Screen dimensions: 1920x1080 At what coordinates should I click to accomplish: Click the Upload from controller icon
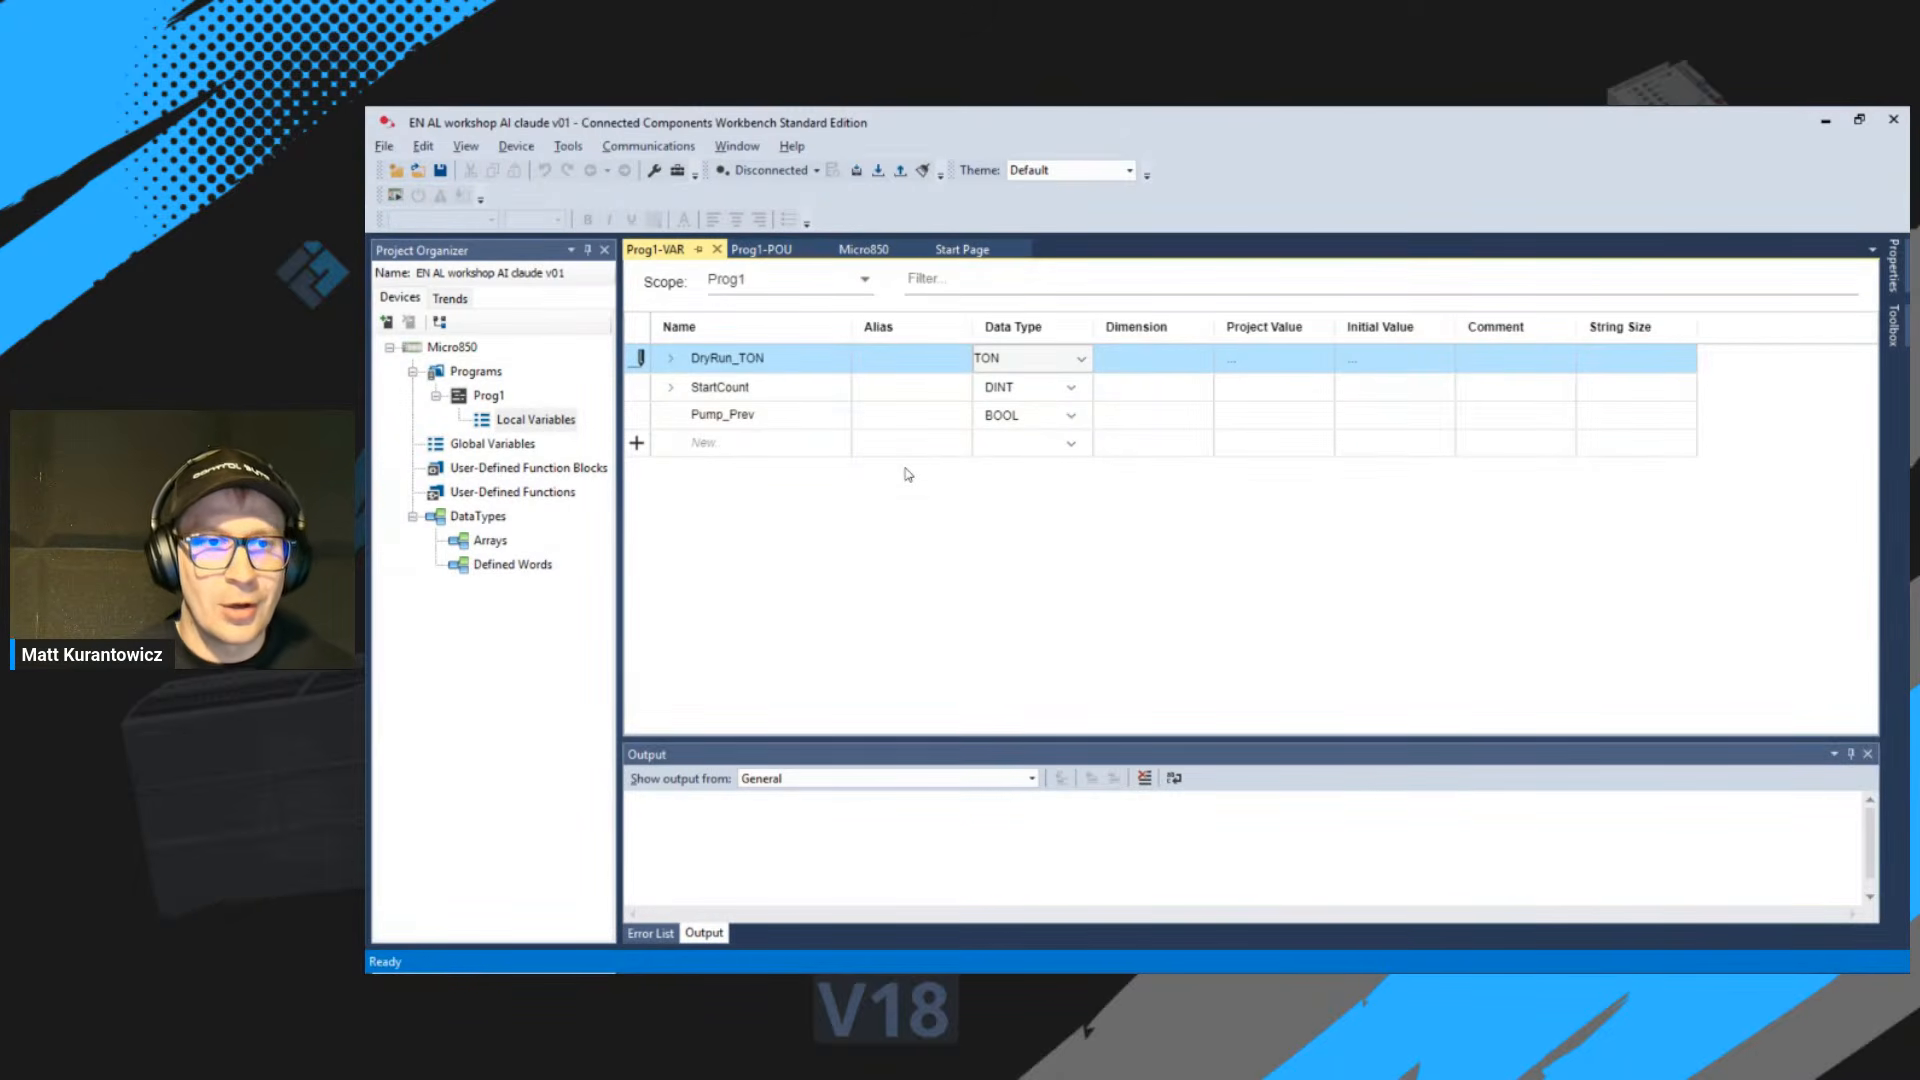[900, 171]
